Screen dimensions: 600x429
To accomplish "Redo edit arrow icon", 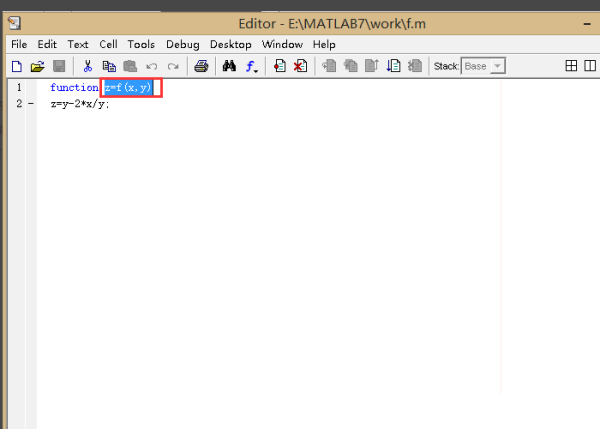I will [x=173, y=67].
